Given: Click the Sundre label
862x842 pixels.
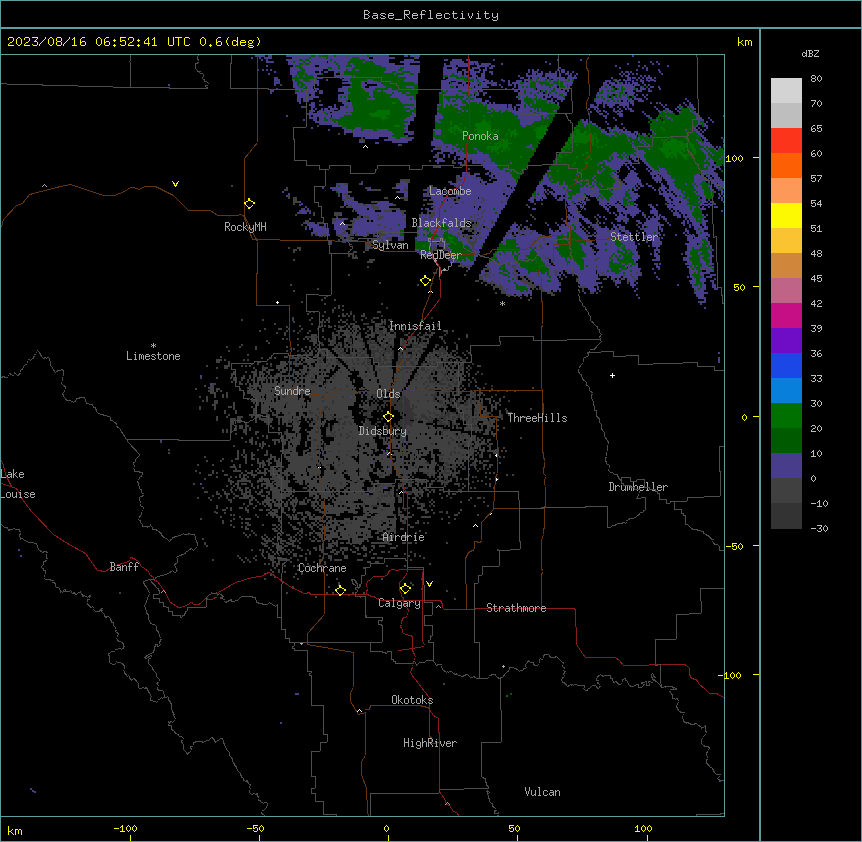Looking at the screenshot, I should (292, 391).
